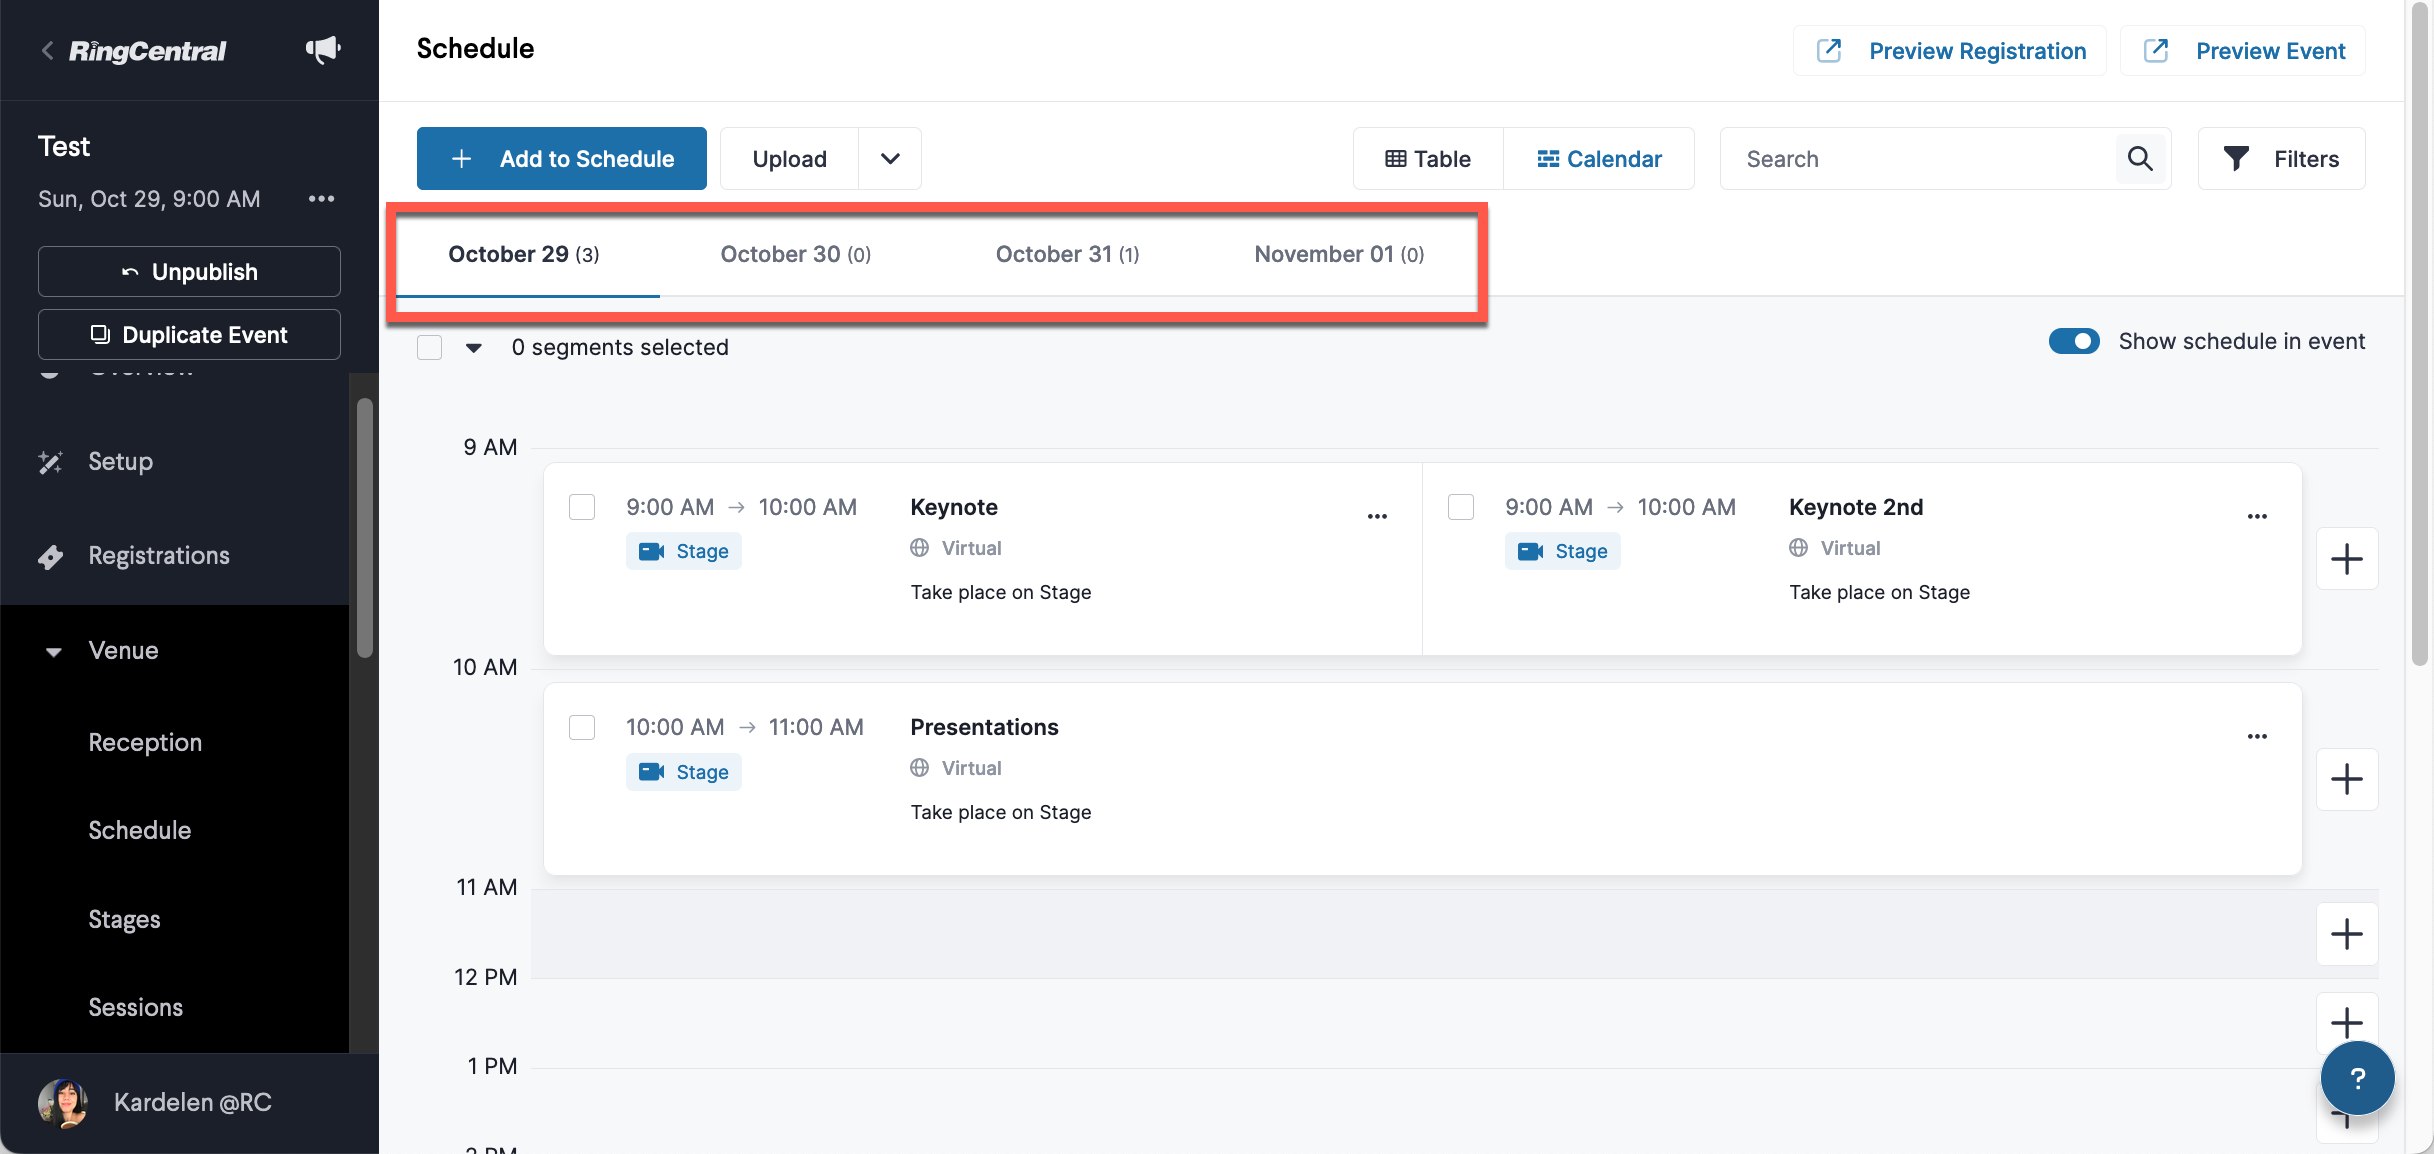Screen dimensions: 2434x1154
Task: Check the select-all segments checkbox
Action: (430, 347)
